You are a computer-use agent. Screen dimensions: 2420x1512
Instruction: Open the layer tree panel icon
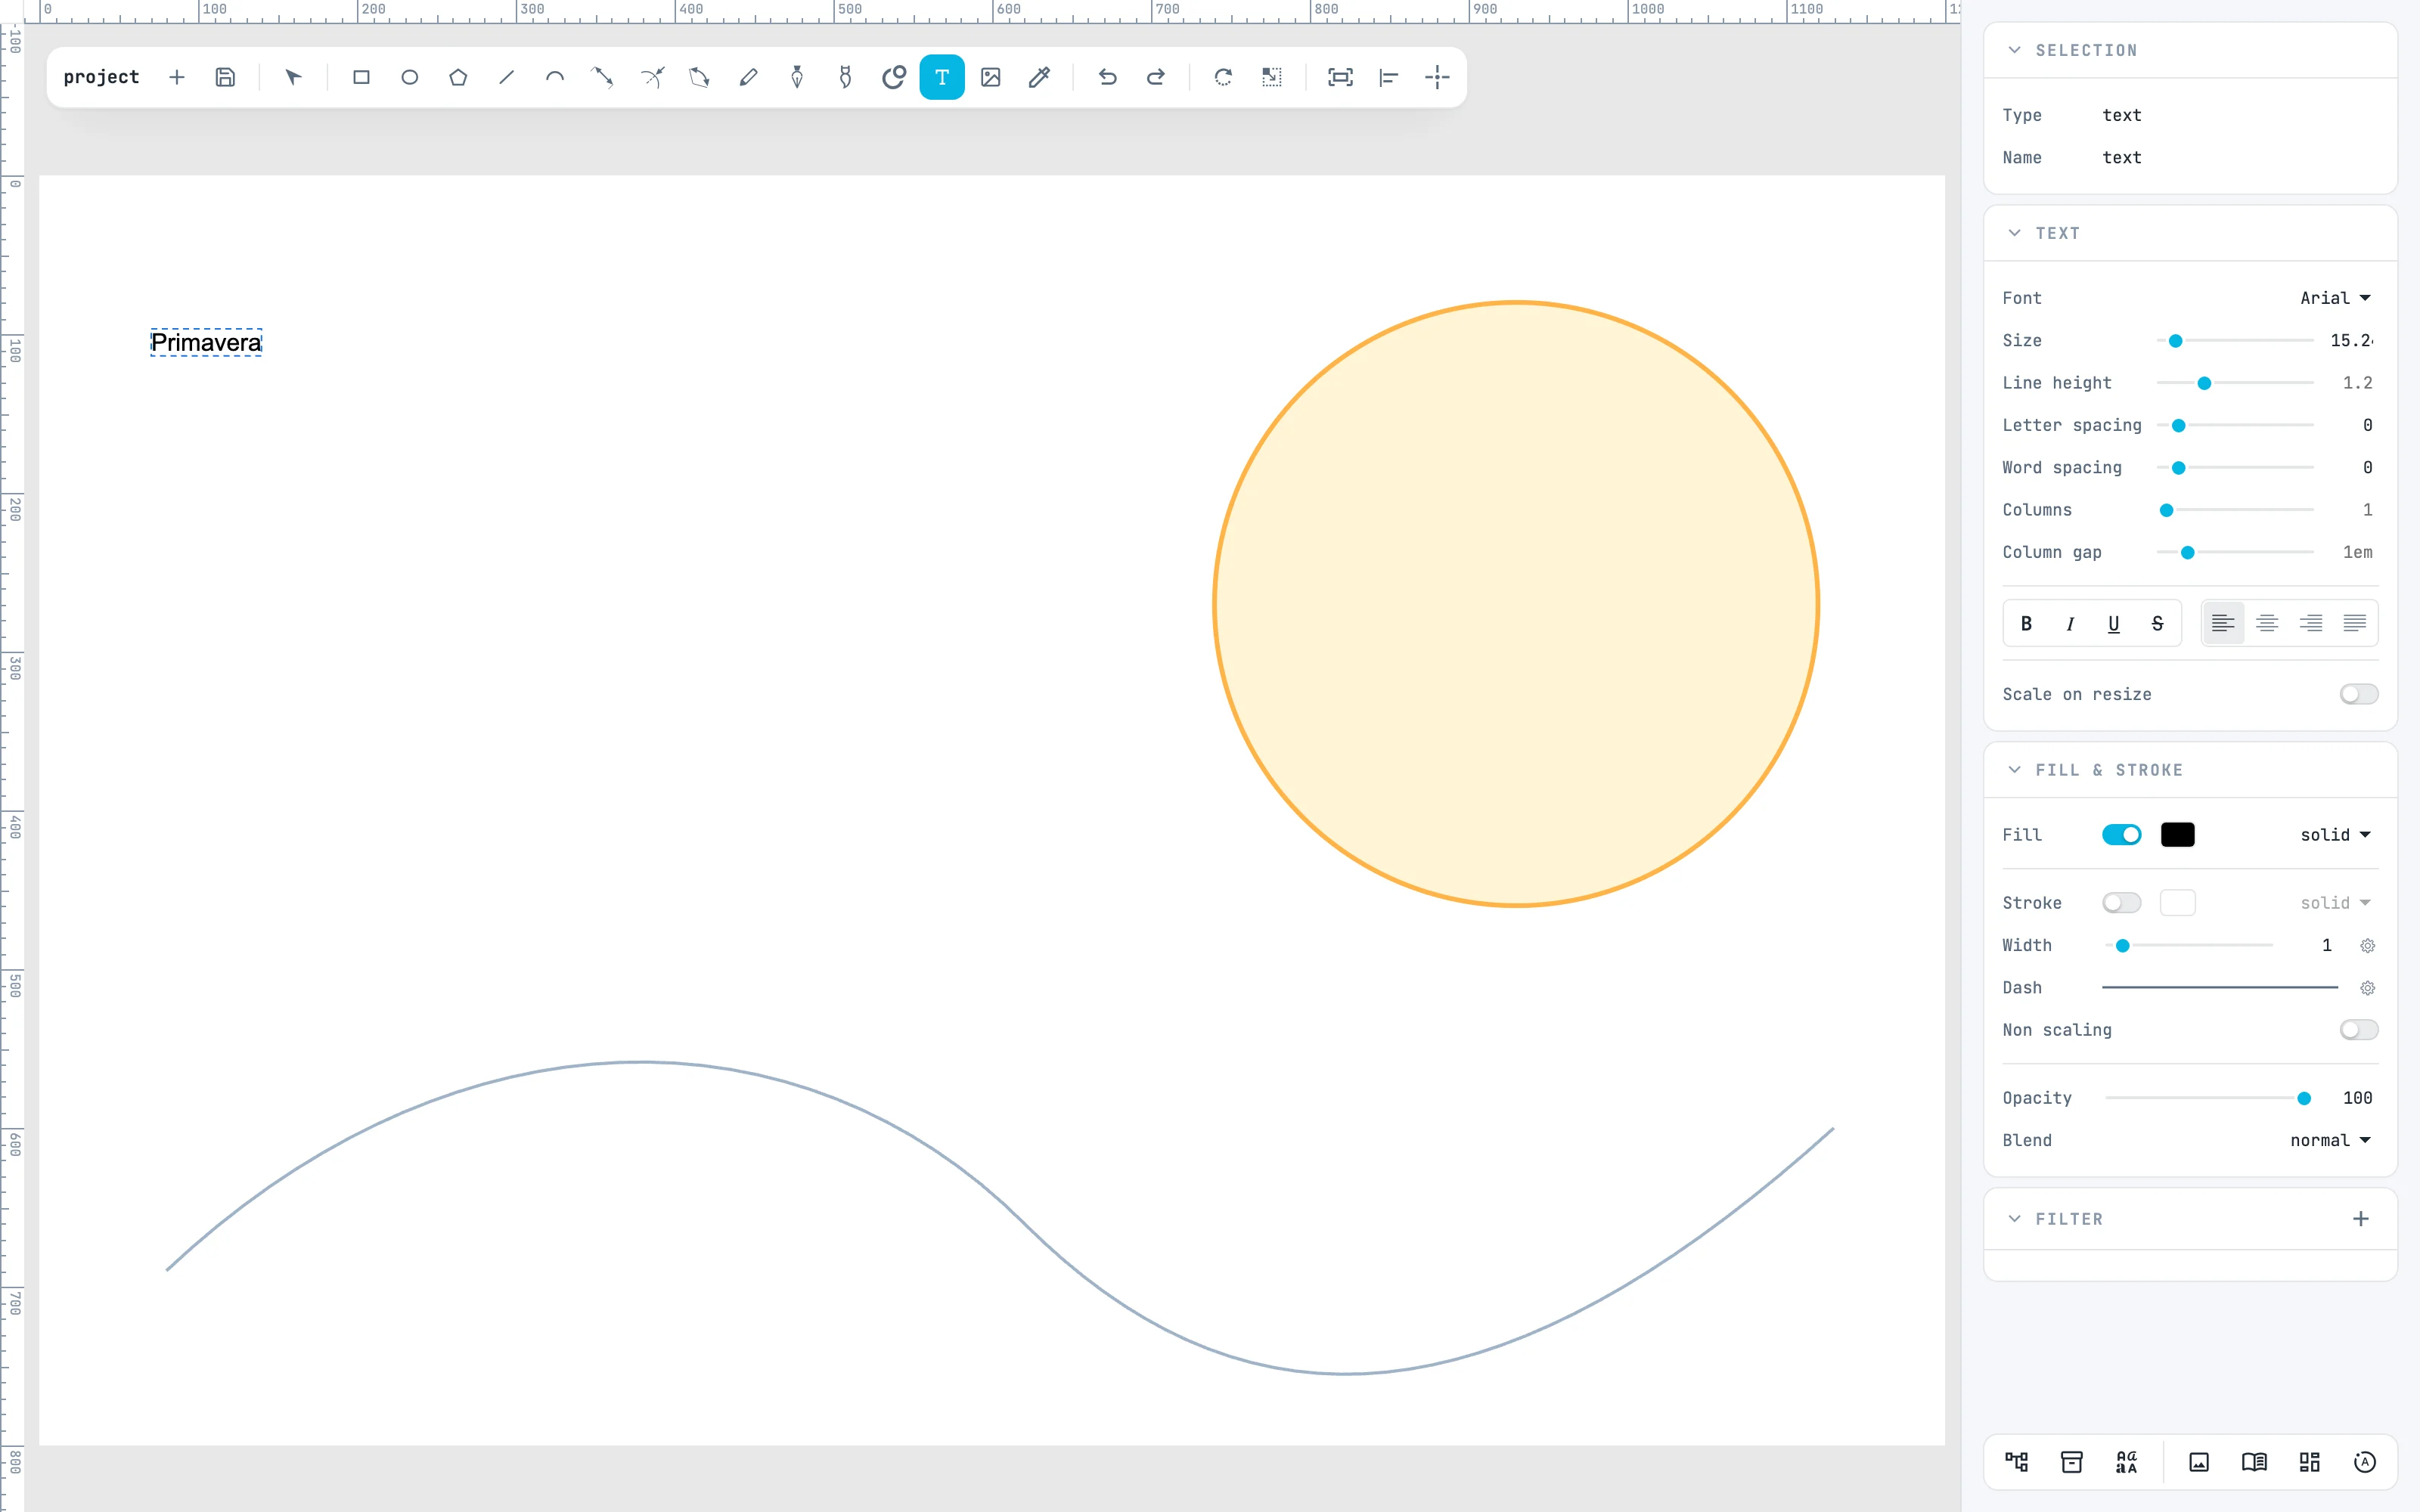[x=2017, y=1462]
